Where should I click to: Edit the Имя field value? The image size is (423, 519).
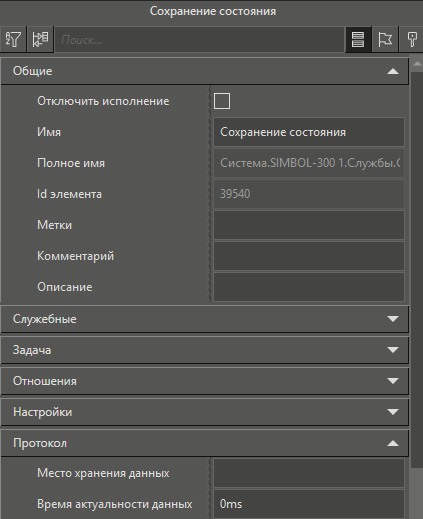click(309, 132)
